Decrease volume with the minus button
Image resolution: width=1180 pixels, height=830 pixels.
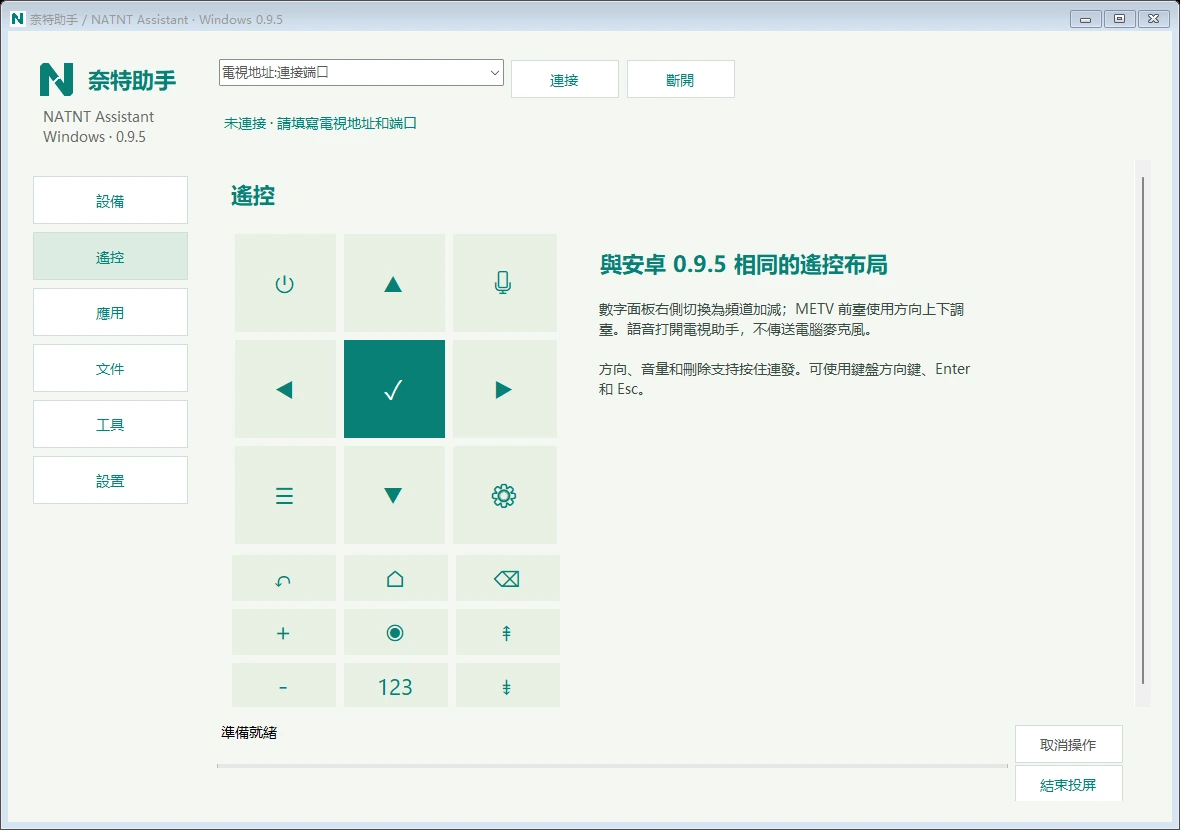[x=284, y=686]
